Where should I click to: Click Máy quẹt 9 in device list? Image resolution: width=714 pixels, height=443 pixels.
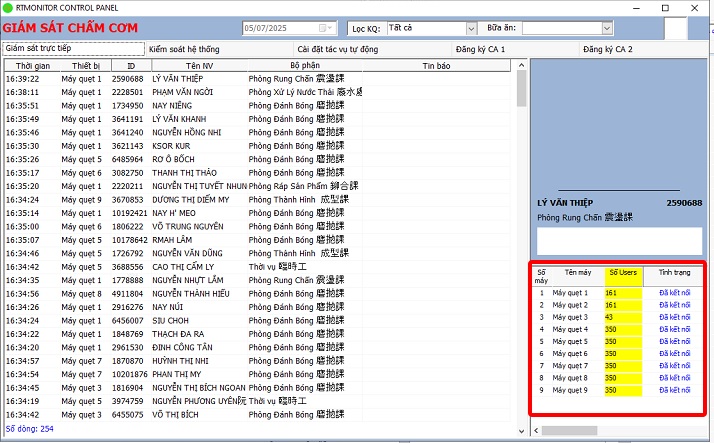tap(570, 390)
